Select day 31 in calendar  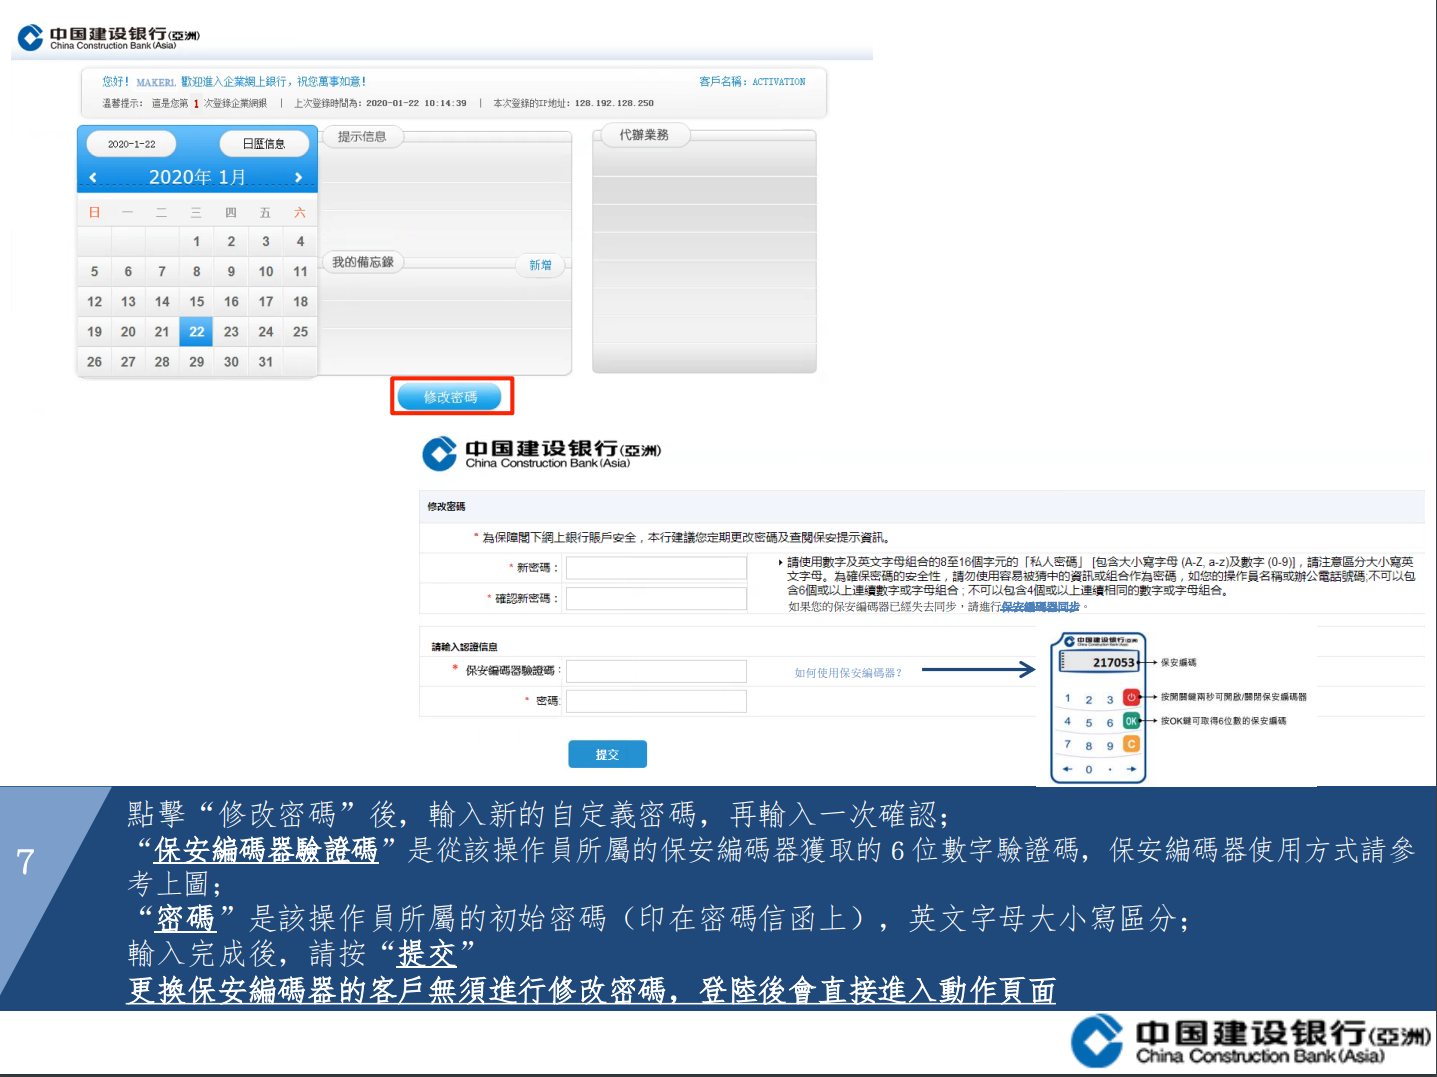(x=265, y=361)
